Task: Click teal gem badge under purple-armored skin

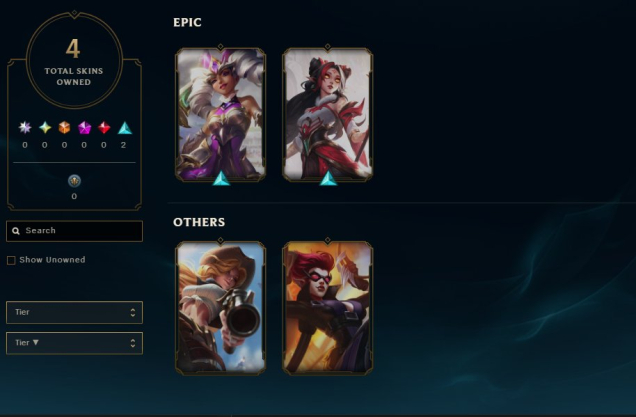Action: pos(221,178)
